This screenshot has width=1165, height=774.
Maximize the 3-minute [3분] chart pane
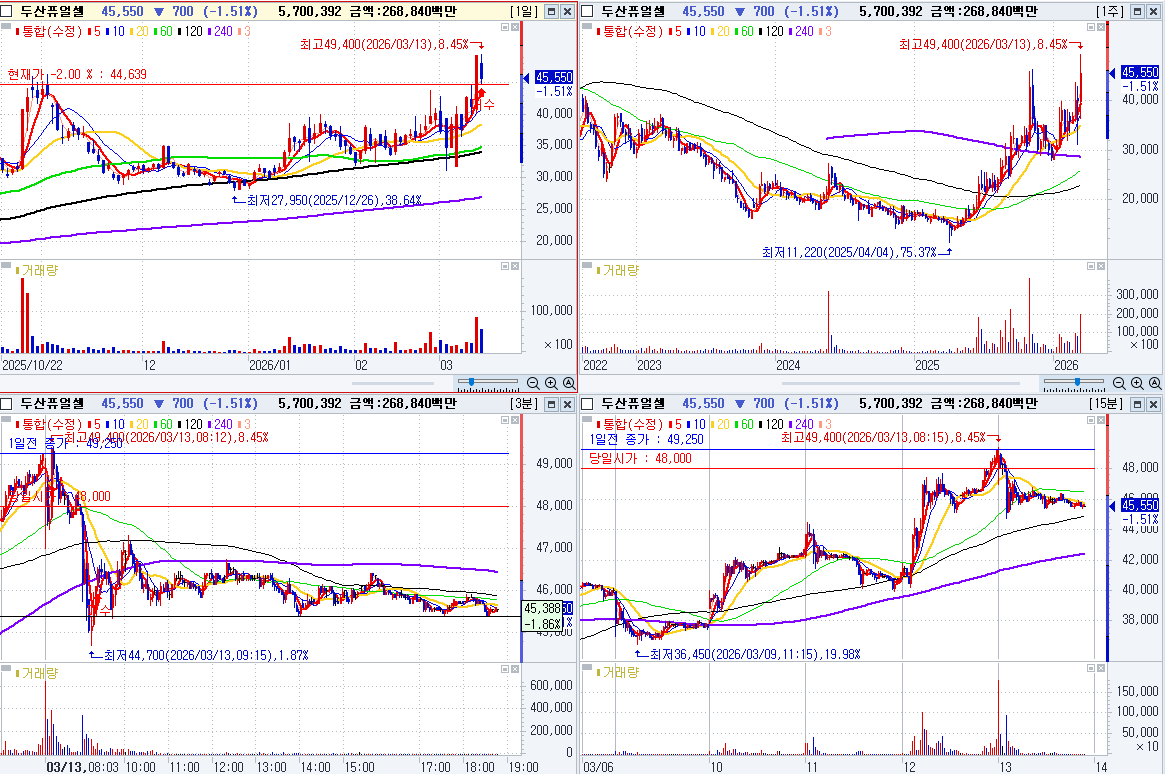pos(551,404)
